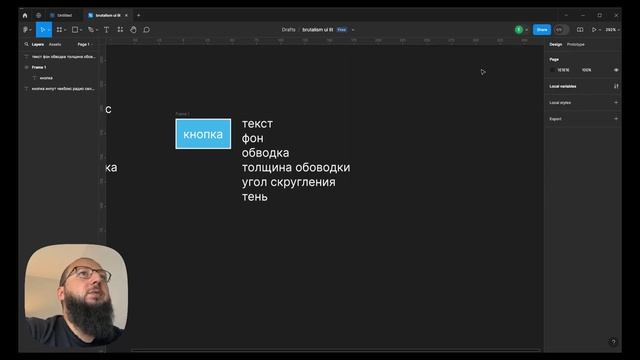Viewport: 640px width, 360px height.
Task: Edit the page background hex value
Action: coord(563,70)
